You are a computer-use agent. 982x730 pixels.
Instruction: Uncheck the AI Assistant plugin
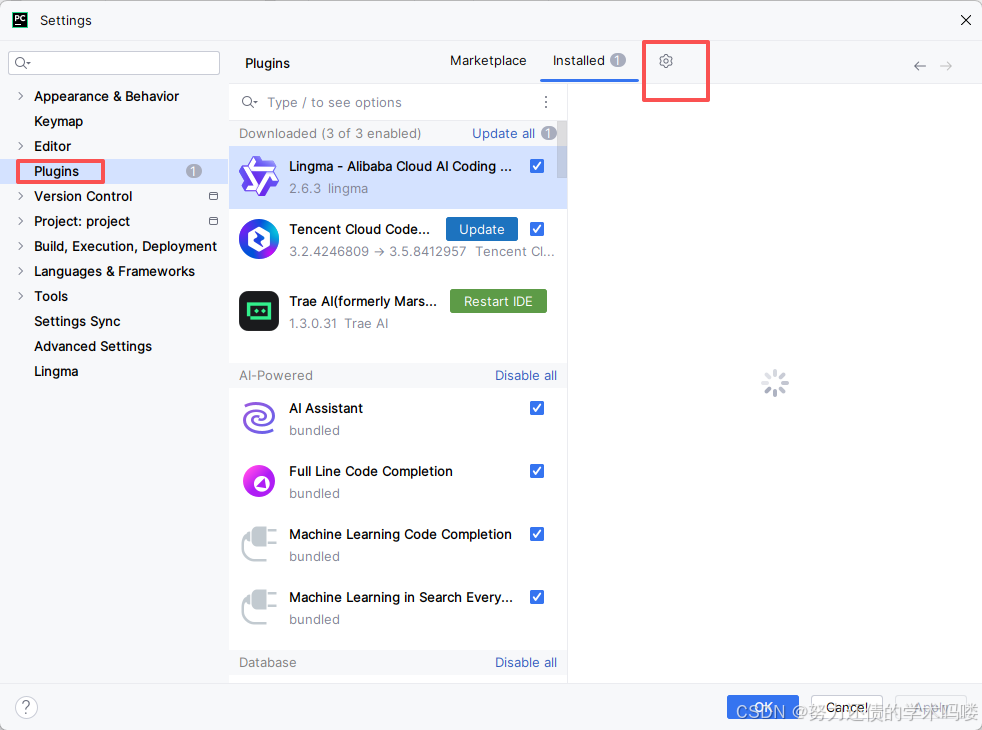[x=537, y=408]
